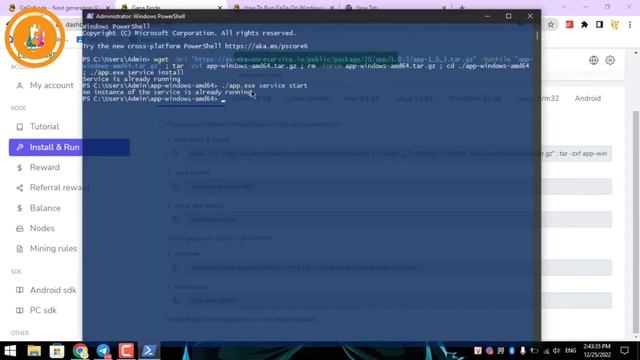
Task: Click the PowerShell vertical scrollbar thumb
Action: [x=537, y=36]
